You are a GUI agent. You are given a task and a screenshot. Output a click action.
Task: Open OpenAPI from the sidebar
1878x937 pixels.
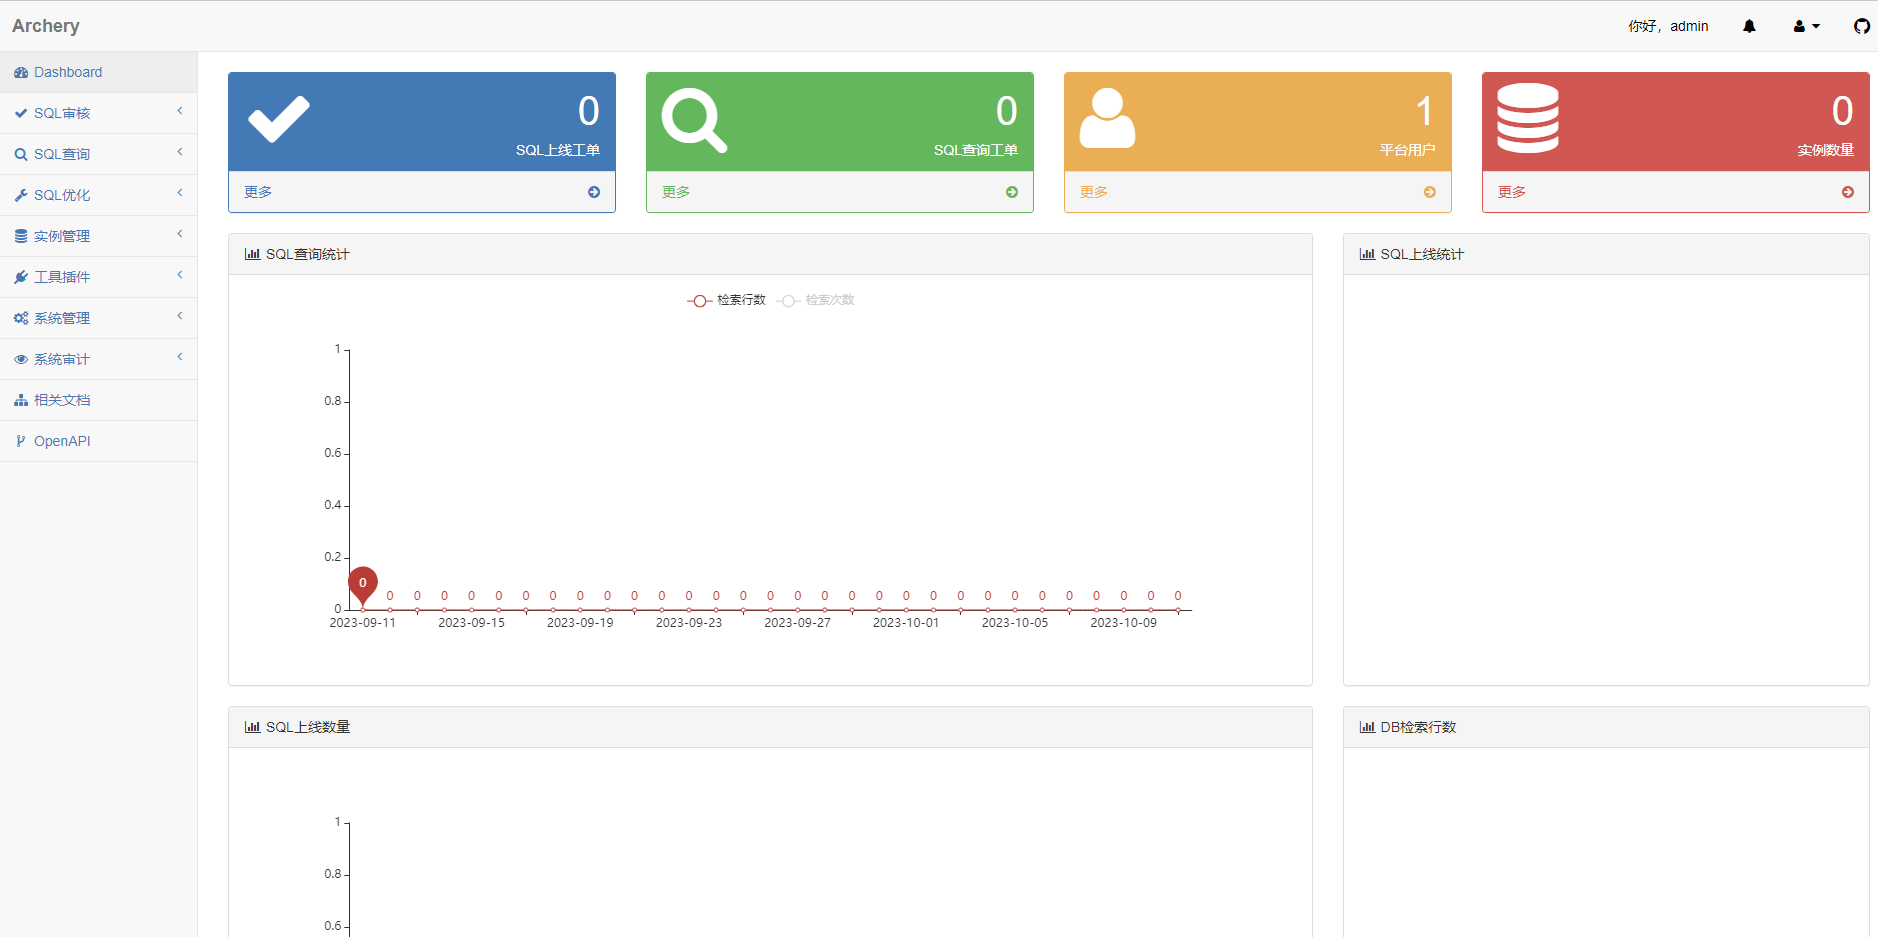[62, 441]
